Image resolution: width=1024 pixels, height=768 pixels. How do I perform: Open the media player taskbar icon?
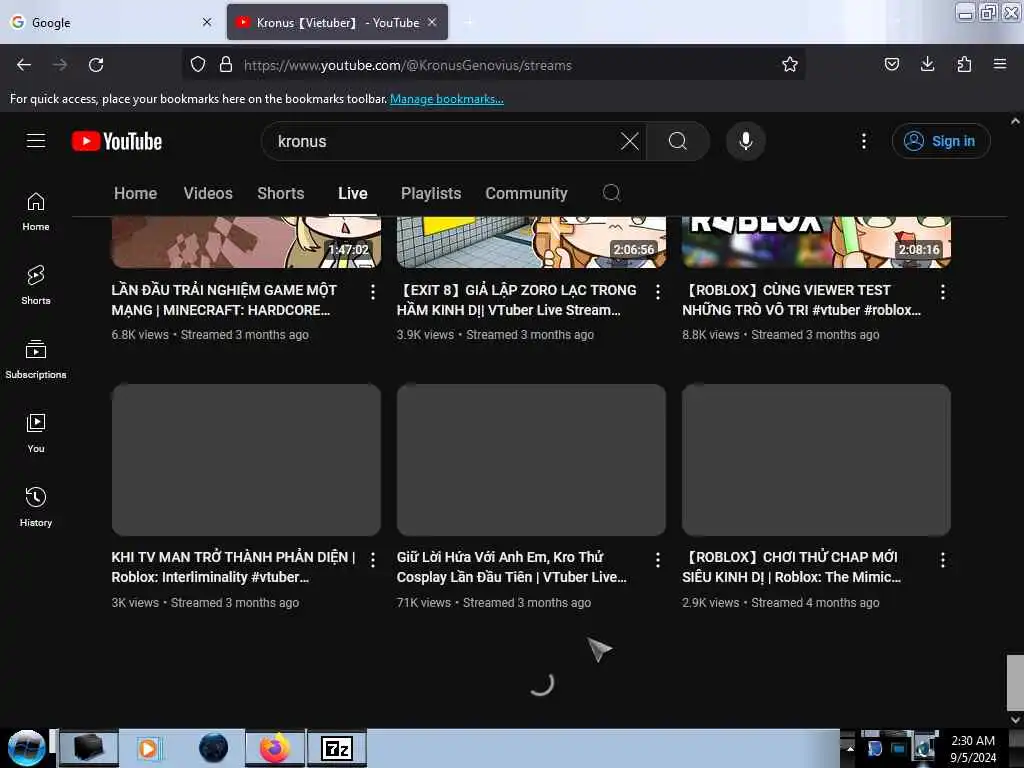pos(148,748)
